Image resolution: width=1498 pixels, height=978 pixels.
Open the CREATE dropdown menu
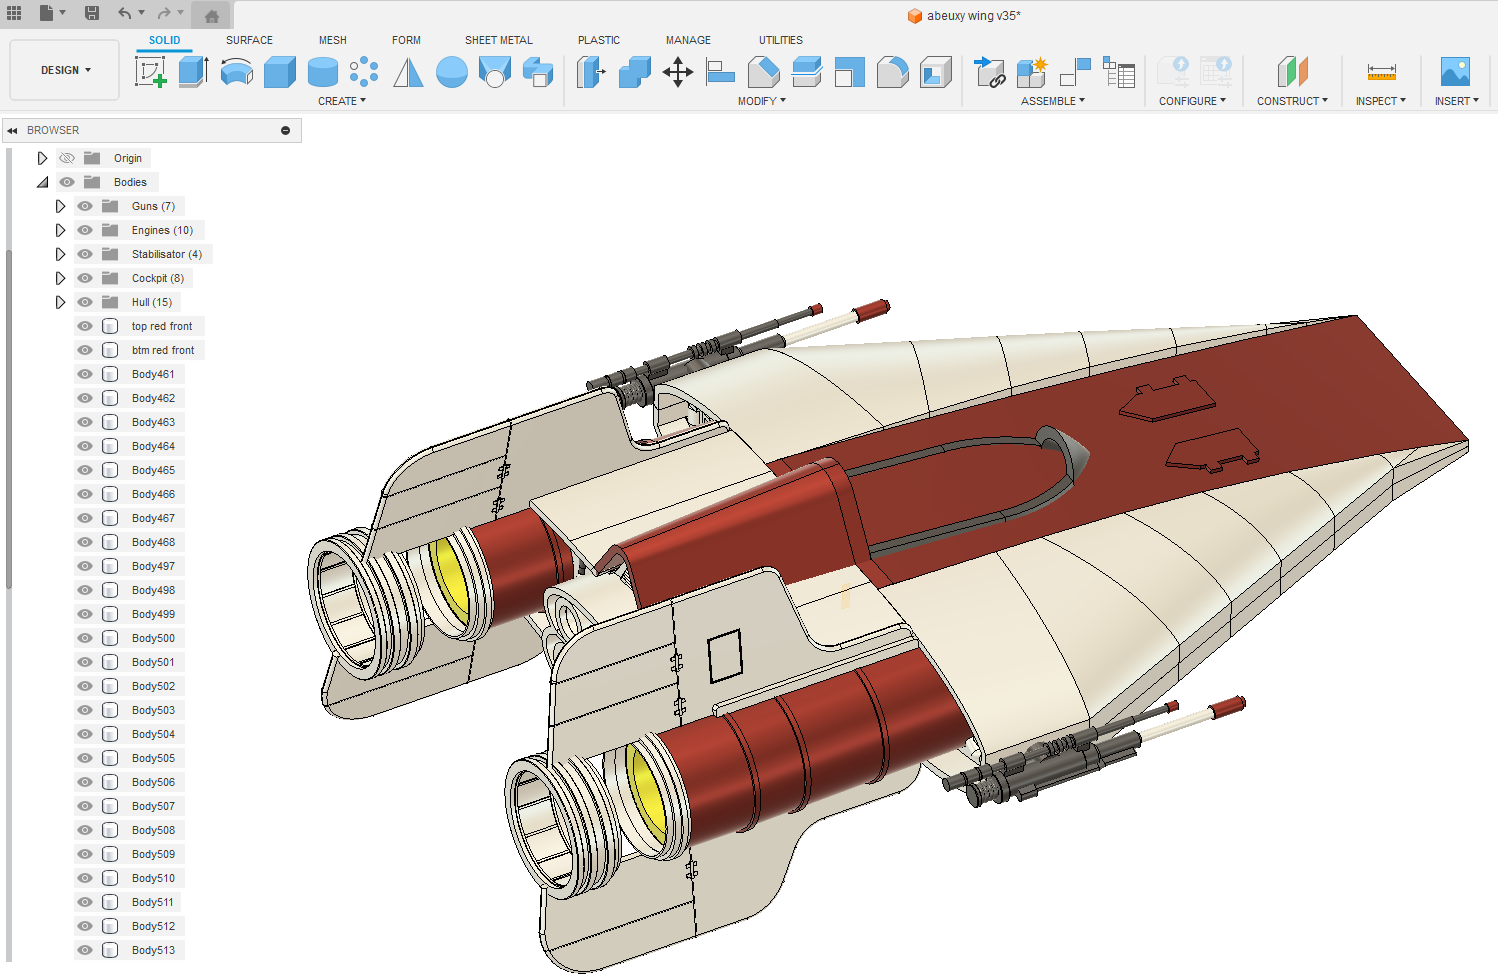point(342,101)
